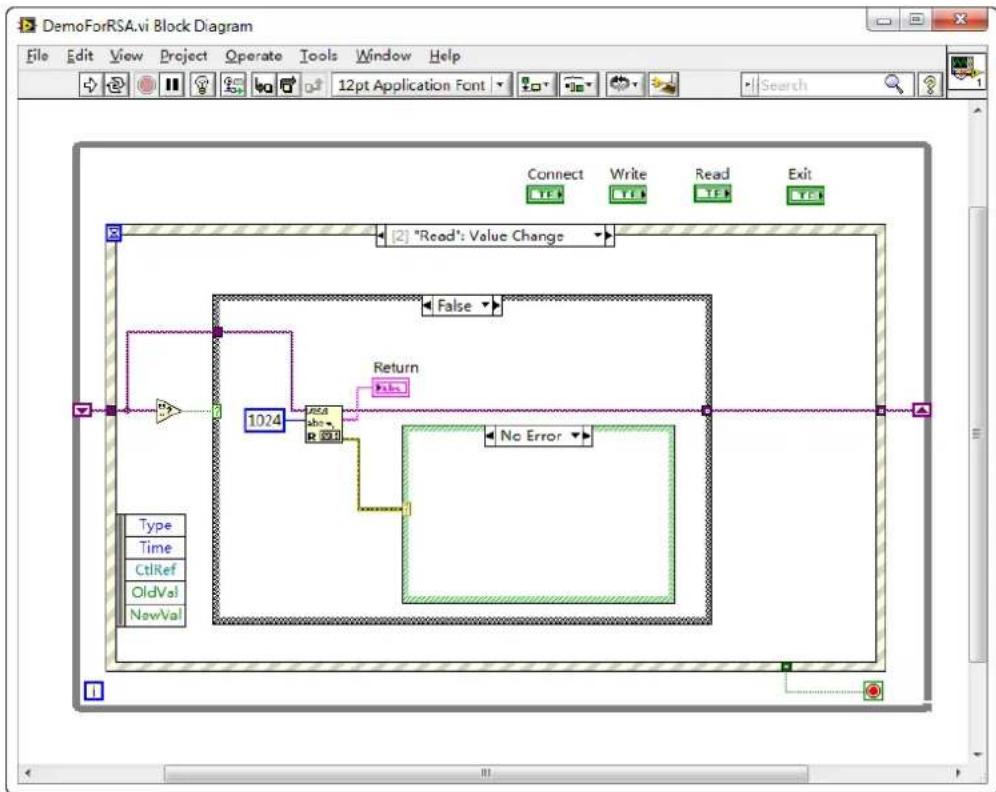Show previous case of No Error structure
The image size is (996, 792).
point(490,436)
